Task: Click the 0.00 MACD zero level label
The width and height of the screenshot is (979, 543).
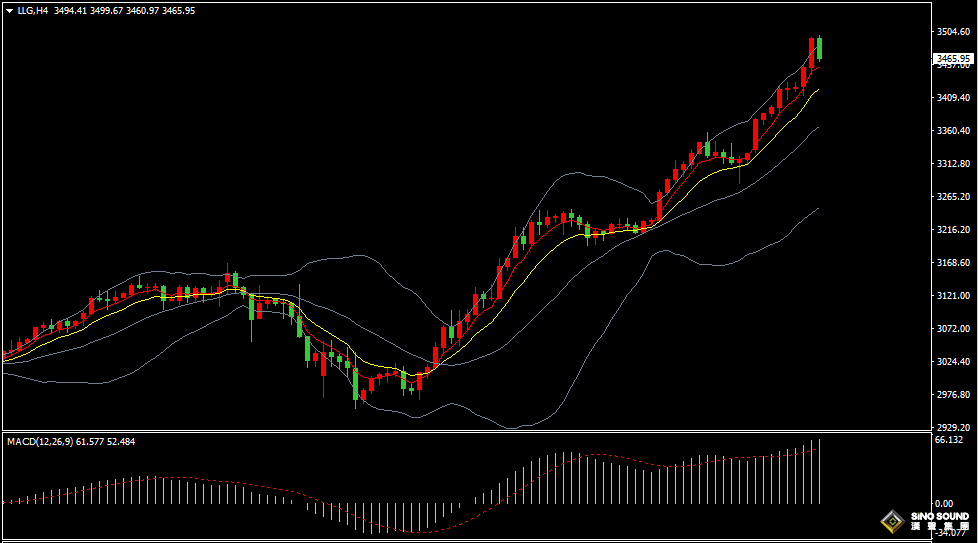Action: (x=944, y=503)
